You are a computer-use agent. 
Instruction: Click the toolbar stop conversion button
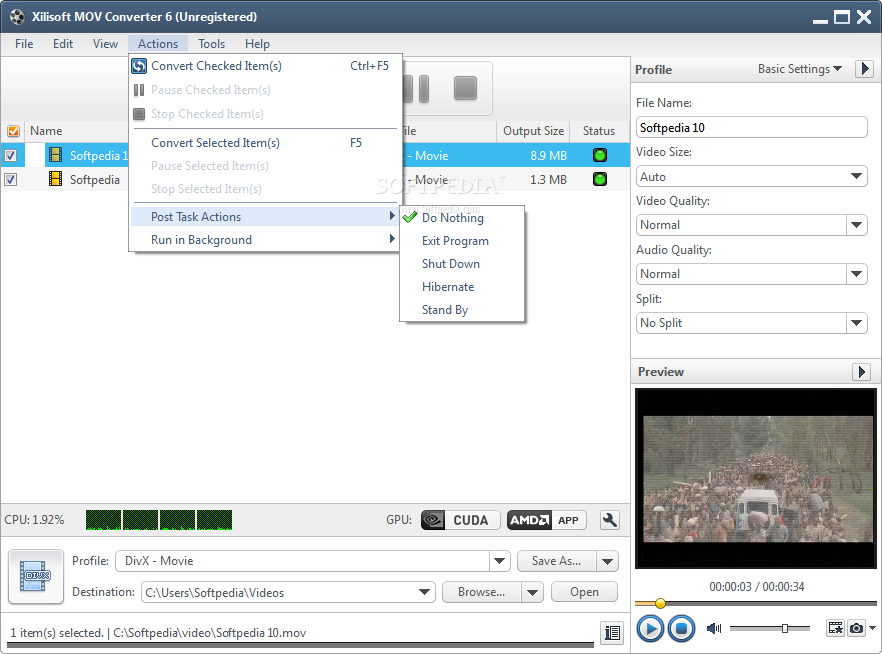(465, 88)
